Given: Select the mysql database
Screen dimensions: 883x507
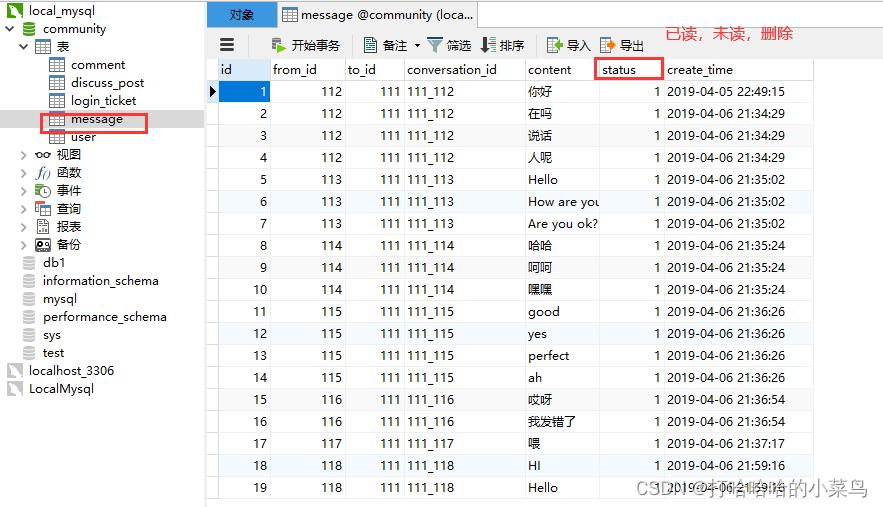Looking at the screenshot, I should coord(60,299).
